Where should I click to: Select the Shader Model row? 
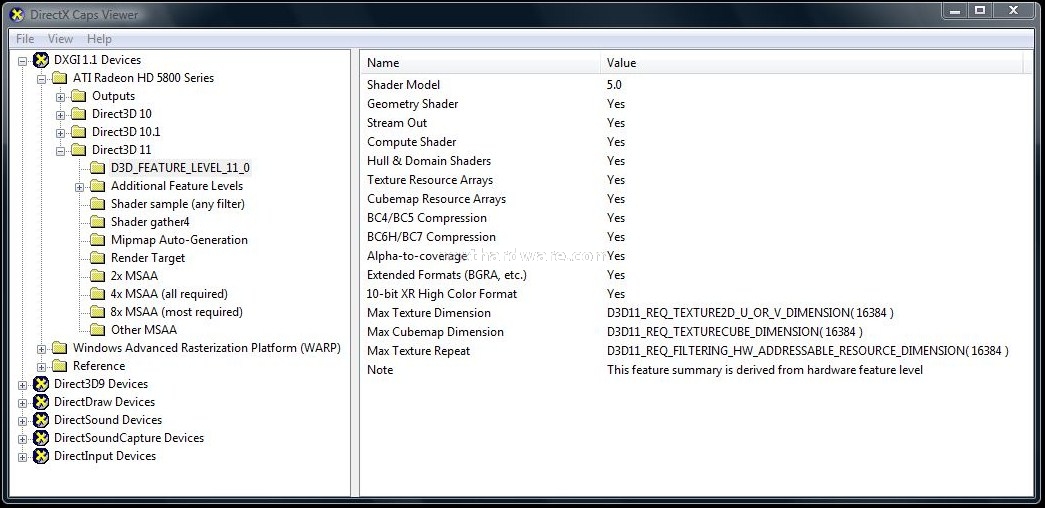click(x=696, y=85)
